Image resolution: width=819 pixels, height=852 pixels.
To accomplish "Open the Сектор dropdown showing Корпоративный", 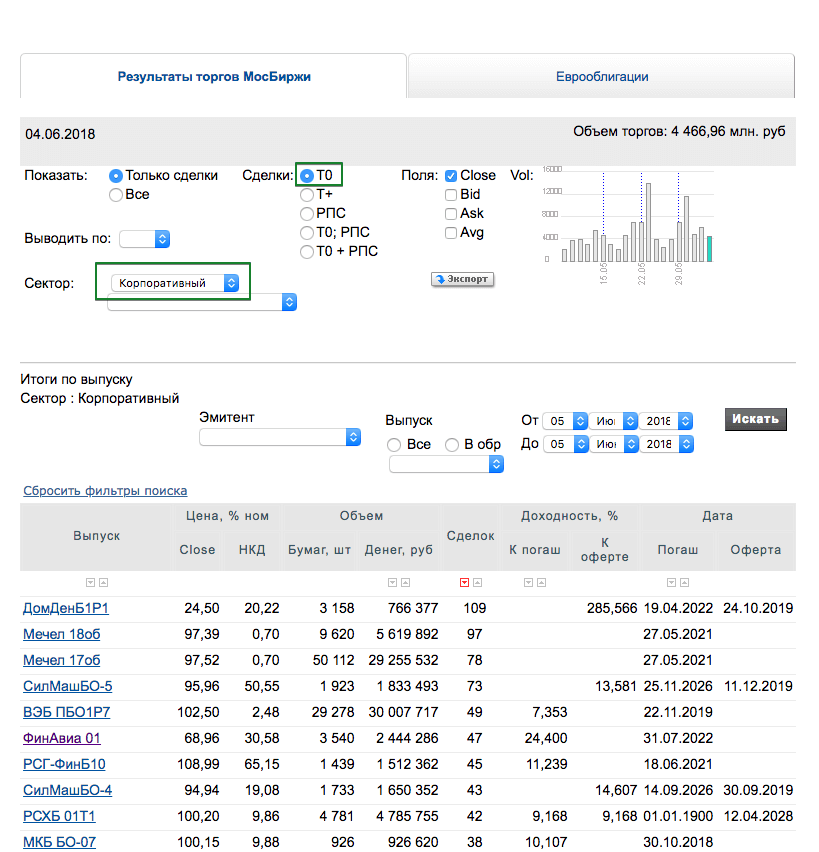I will pyautogui.click(x=175, y=283).
